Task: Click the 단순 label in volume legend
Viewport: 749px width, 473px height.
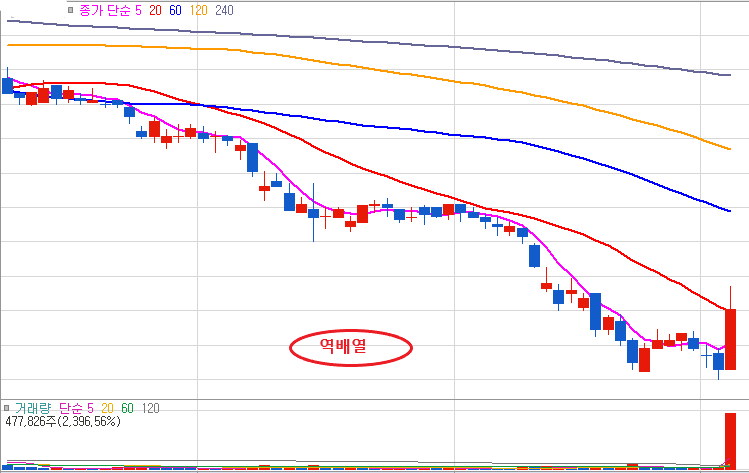Action: 71,408
